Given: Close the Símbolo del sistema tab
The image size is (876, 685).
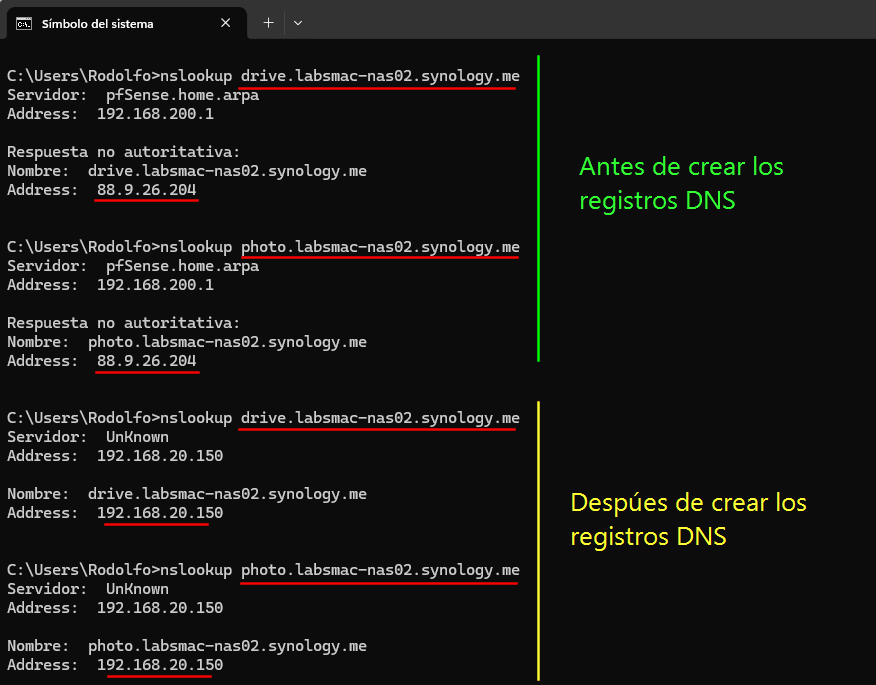Looking at the screenshot, I should [x=226, y=23].
